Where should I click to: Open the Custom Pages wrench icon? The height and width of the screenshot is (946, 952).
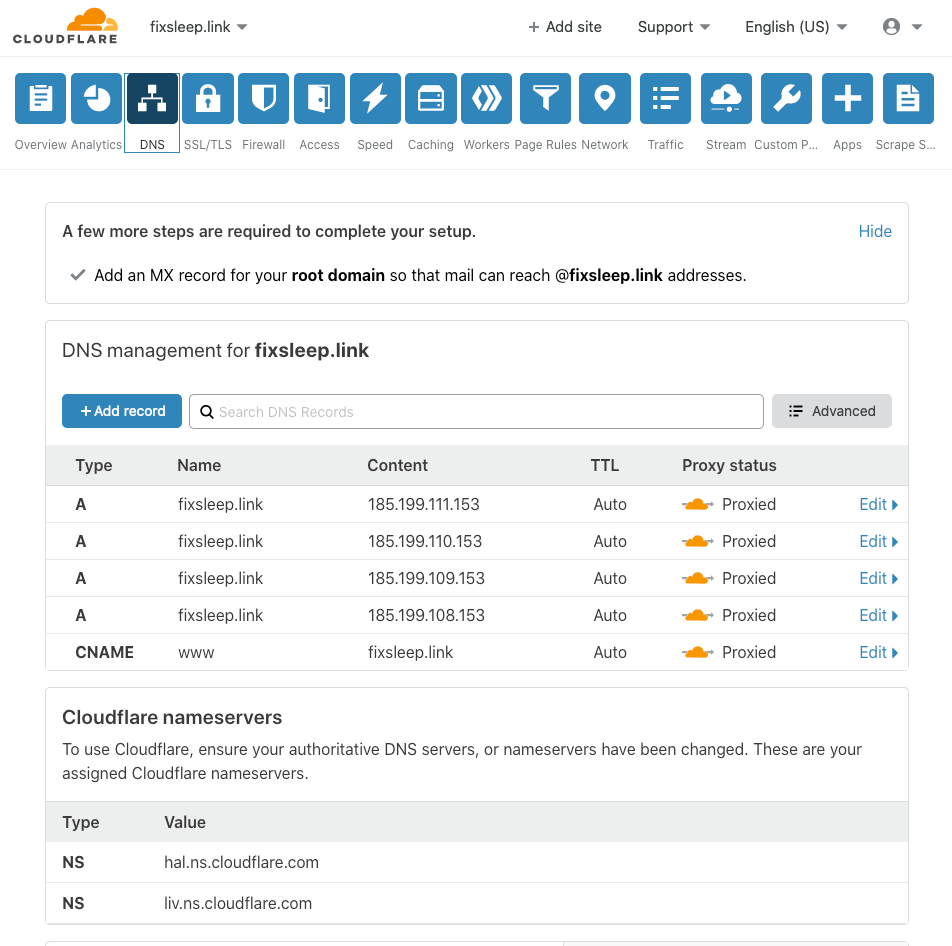click(x=786, y=98)
